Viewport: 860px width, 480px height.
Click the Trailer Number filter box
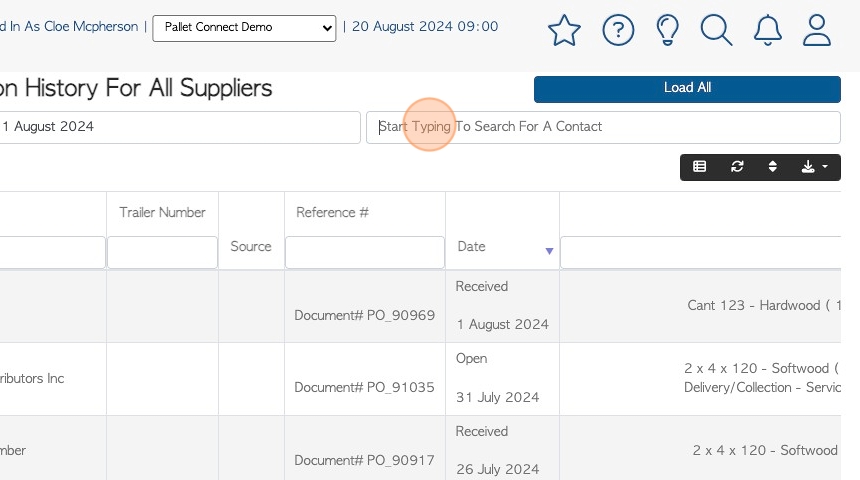(x=162, y=252)
